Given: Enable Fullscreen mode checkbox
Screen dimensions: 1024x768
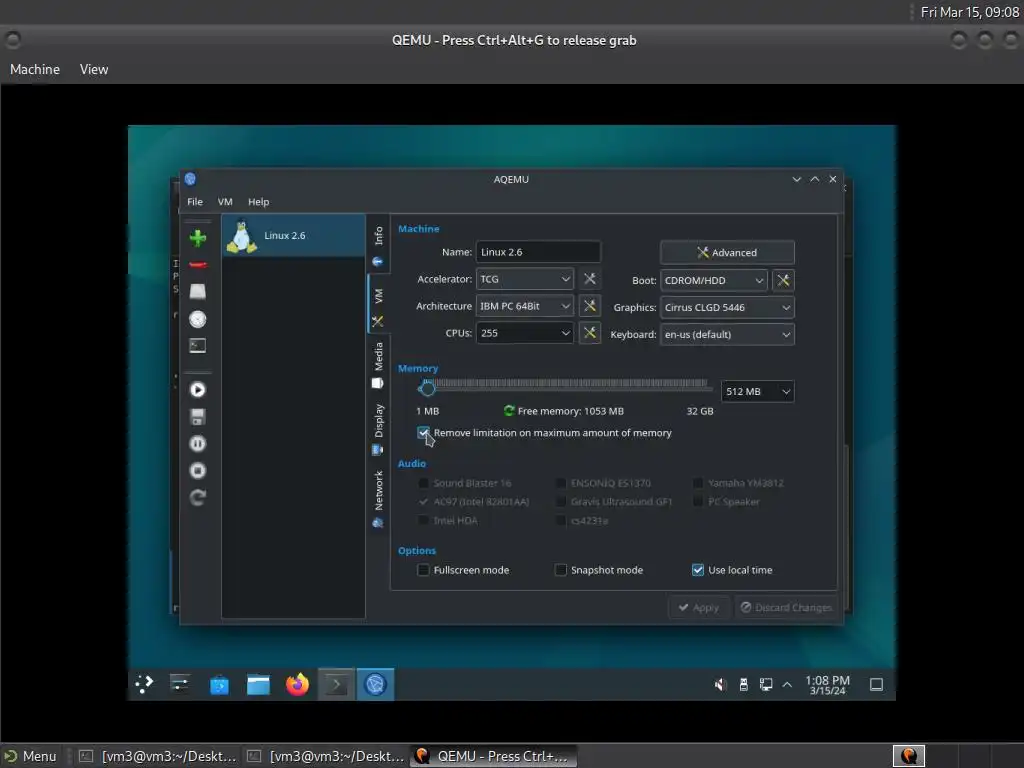Looking at the screenshot, I should (423, 570).
